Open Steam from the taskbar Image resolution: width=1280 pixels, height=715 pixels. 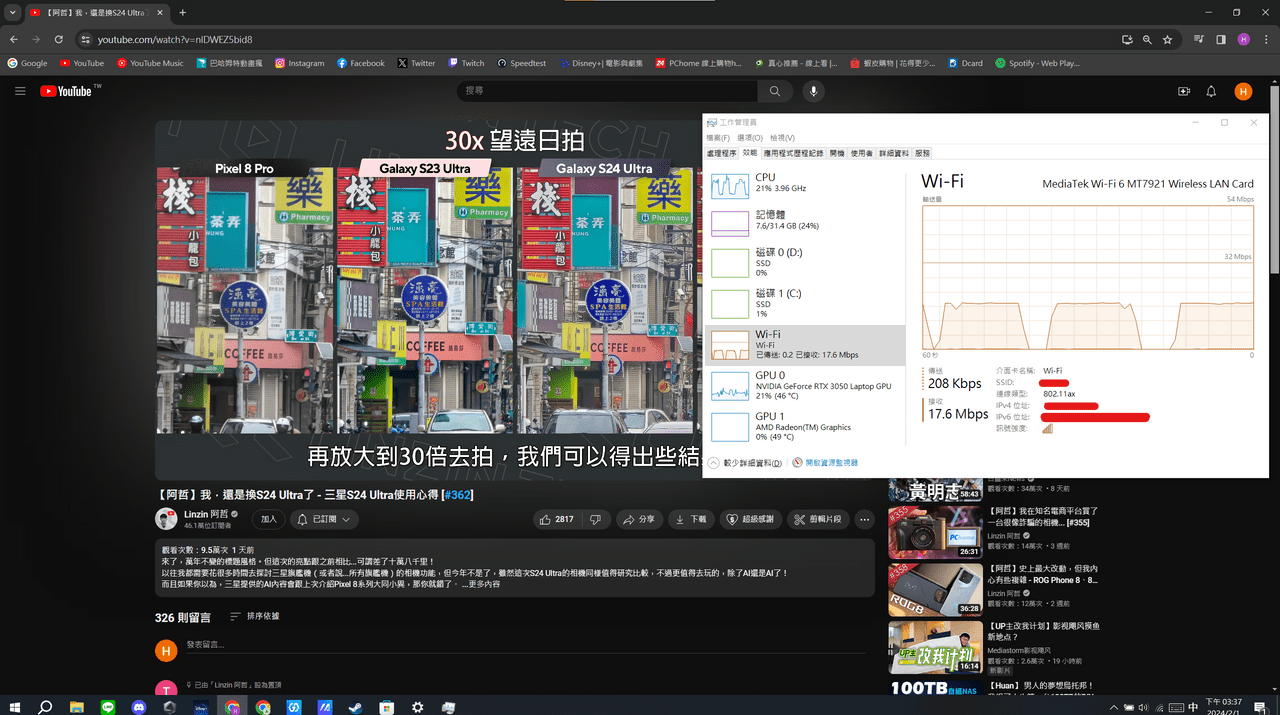coord(356,706)
